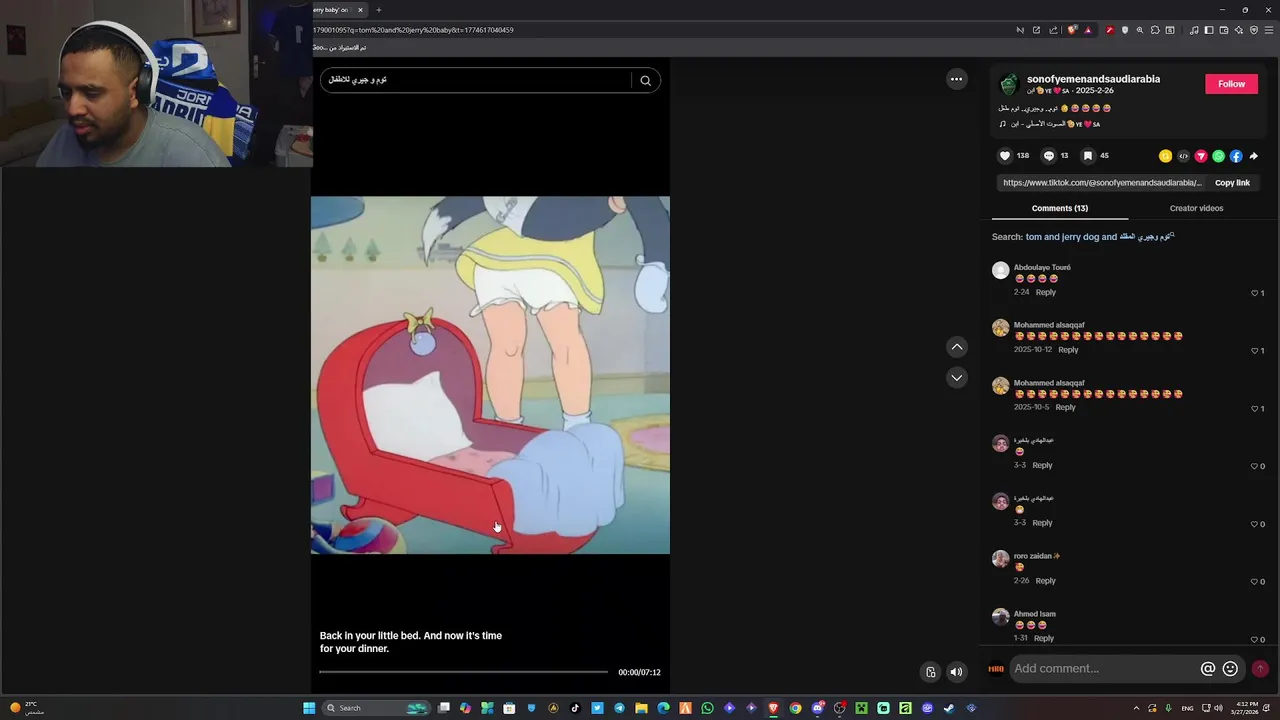This screenshot has width=1280, height=720.
Task: Share the video to Facebook
Action: 1236,156
